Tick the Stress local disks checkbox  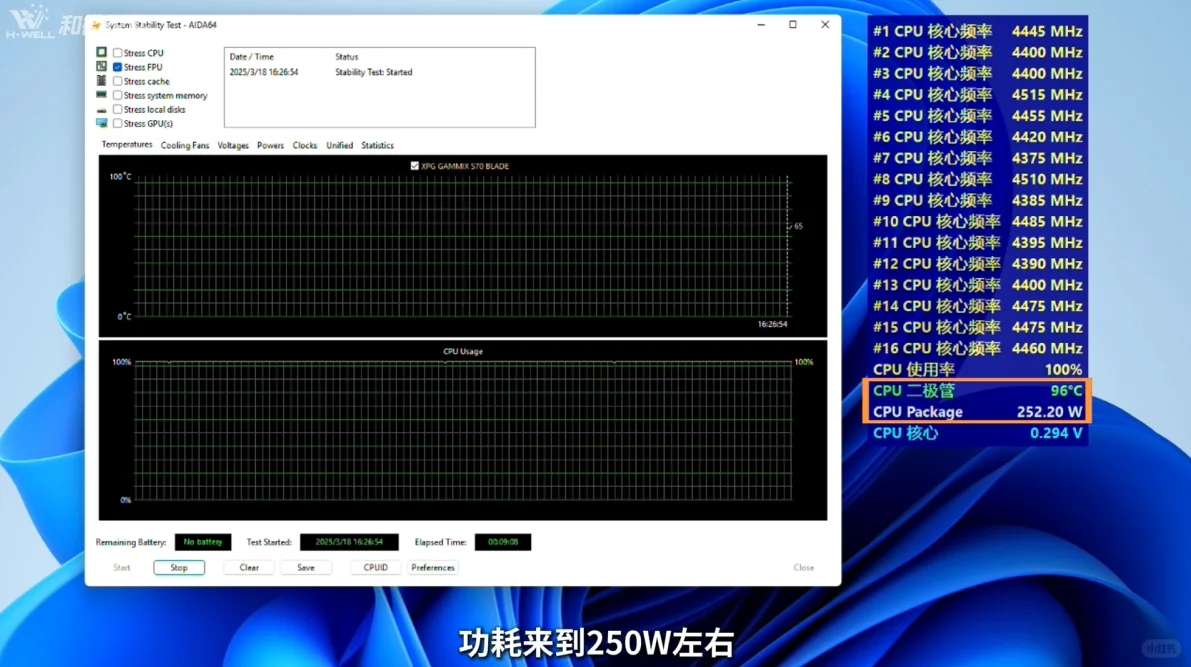(118, 109)
